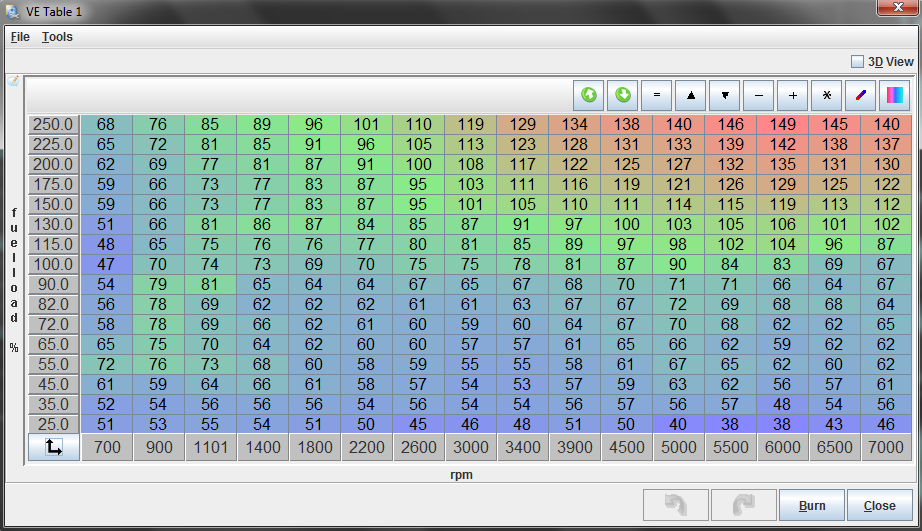The height and width of the screenshot is (531, 922).
Task: Click the 3400 rpm column header
Action: click(x=523, y=447)
